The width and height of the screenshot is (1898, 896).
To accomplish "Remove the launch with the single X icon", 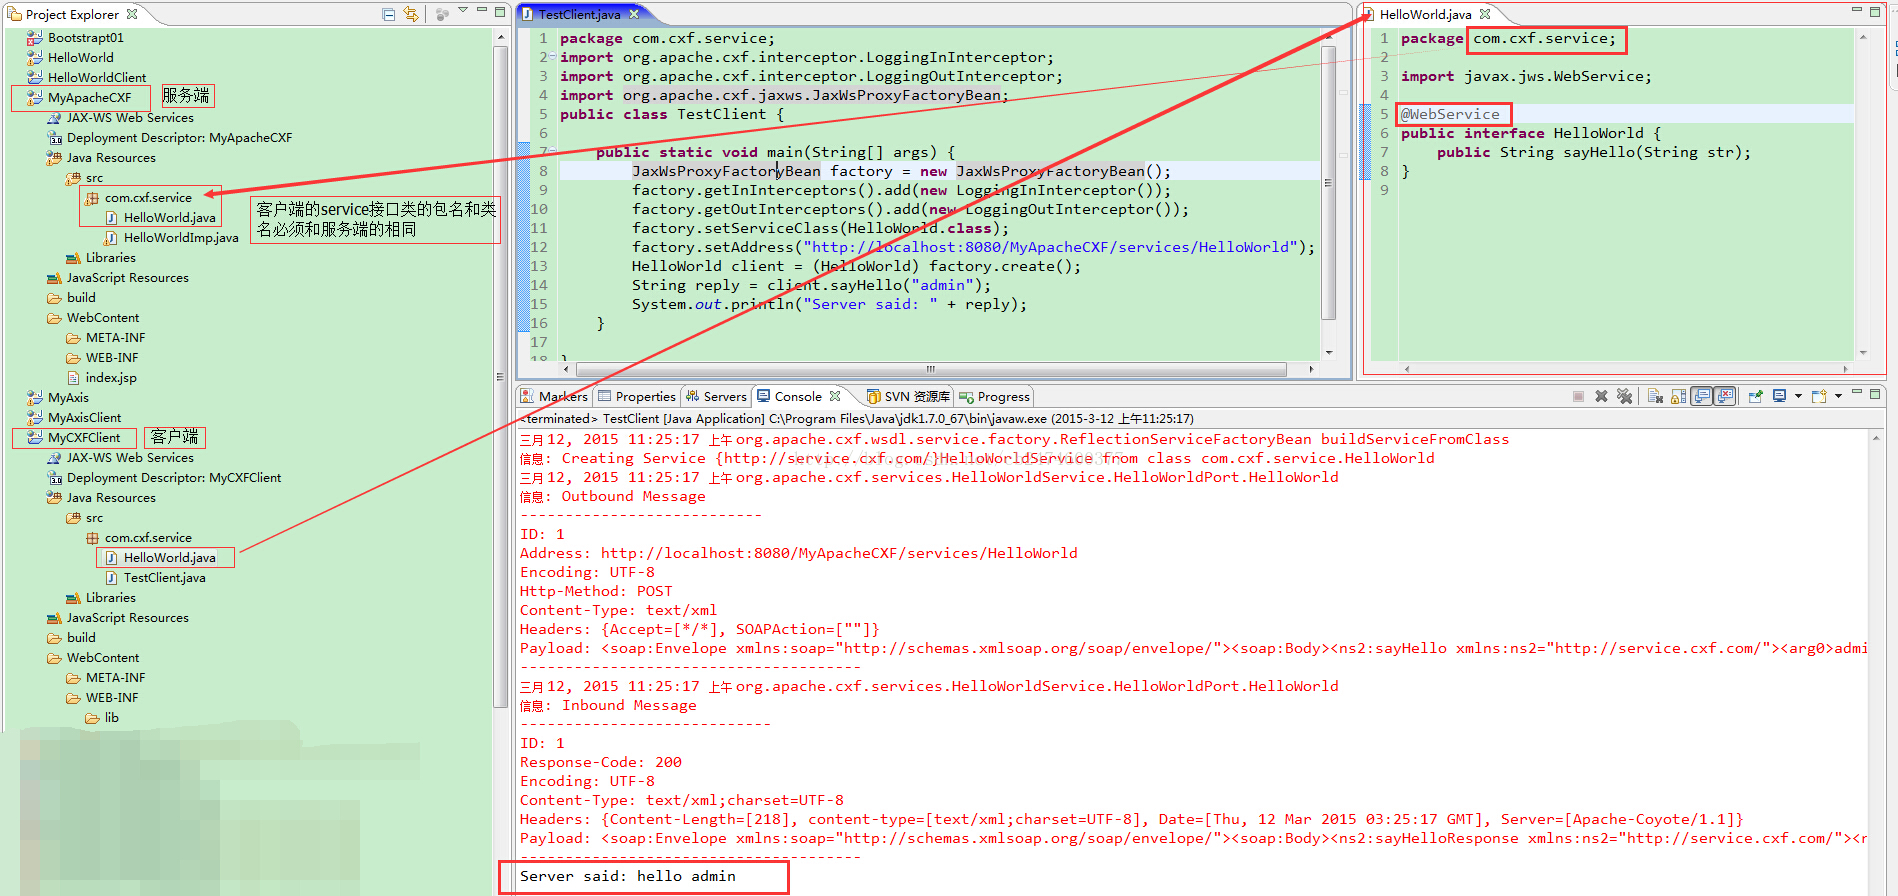I will (1601, 397).
